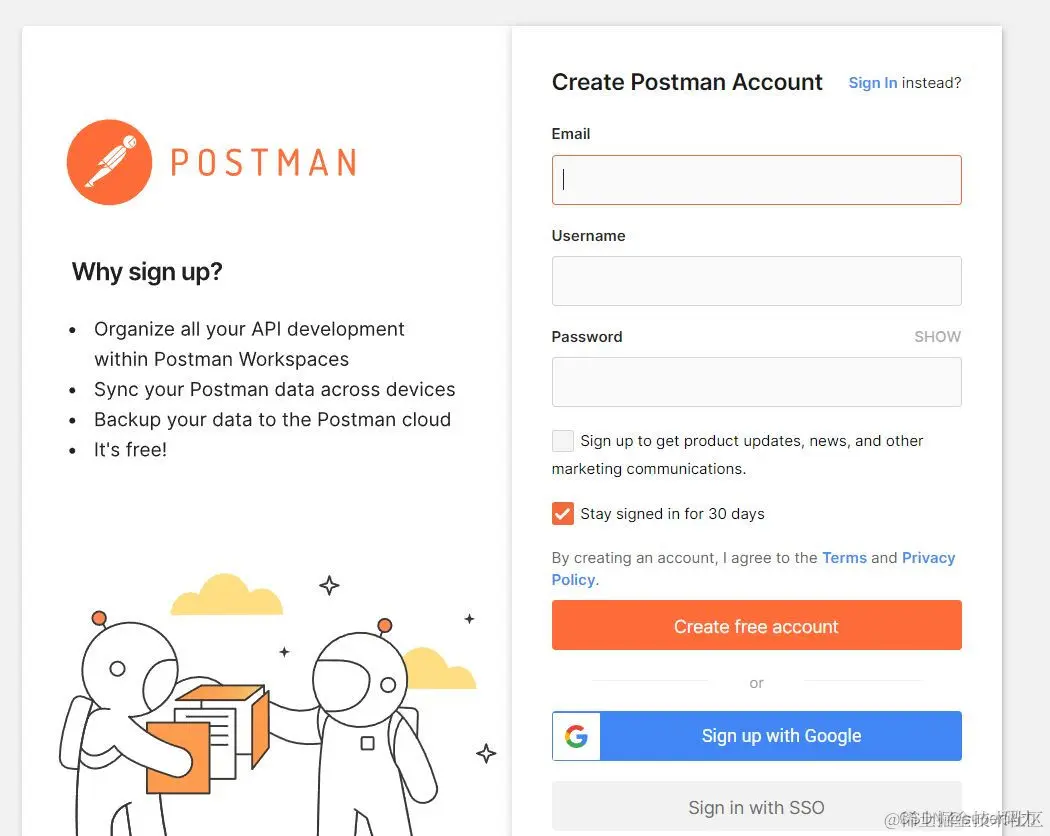Open the Sign In link
The image size is (1050, 836).
873,83
